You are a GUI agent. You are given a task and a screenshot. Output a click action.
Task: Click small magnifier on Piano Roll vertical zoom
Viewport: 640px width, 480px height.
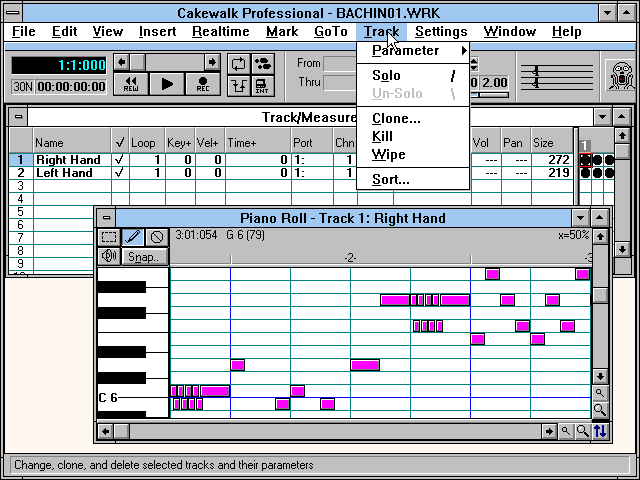point(600,393)
